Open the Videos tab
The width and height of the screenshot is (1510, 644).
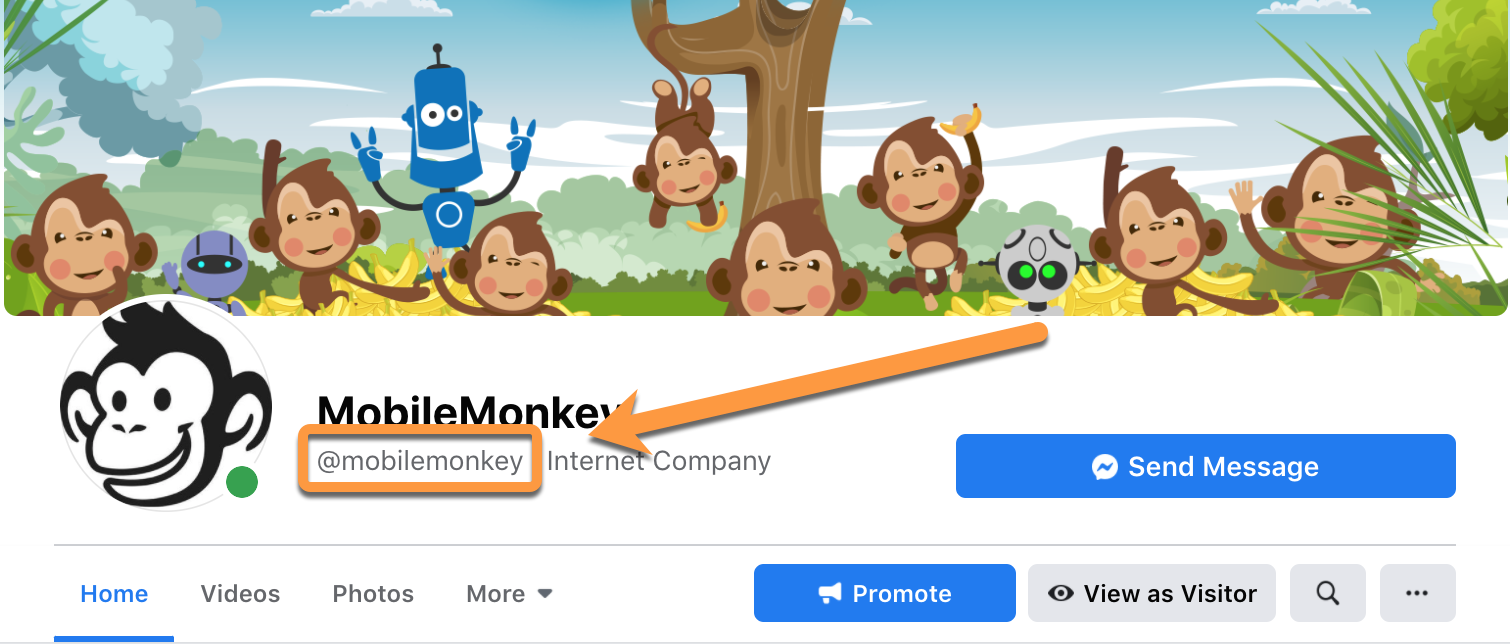[240, 594]
